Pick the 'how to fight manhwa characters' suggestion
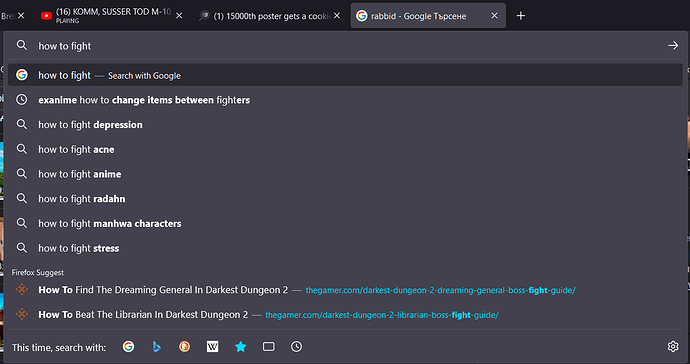The height and width of the screenshot is (364, 690). pos(345,224)
